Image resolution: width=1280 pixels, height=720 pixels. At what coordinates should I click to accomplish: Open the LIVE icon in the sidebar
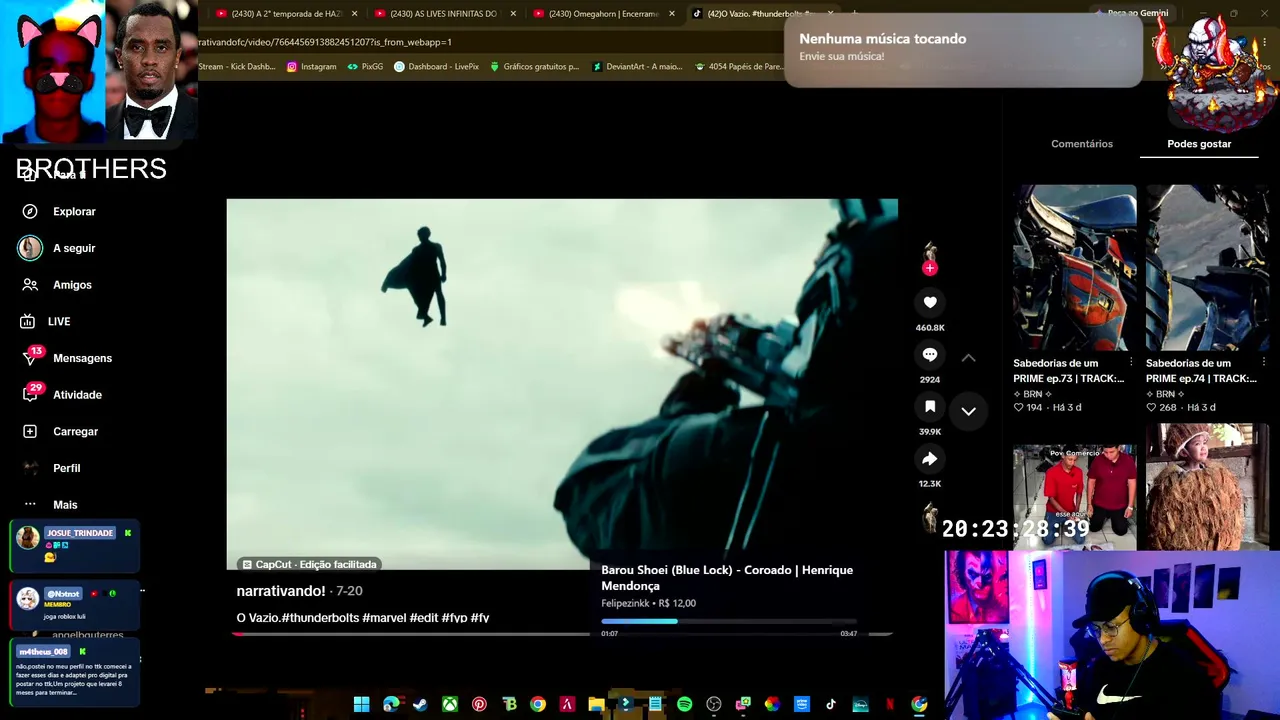[x=28, y=321]
